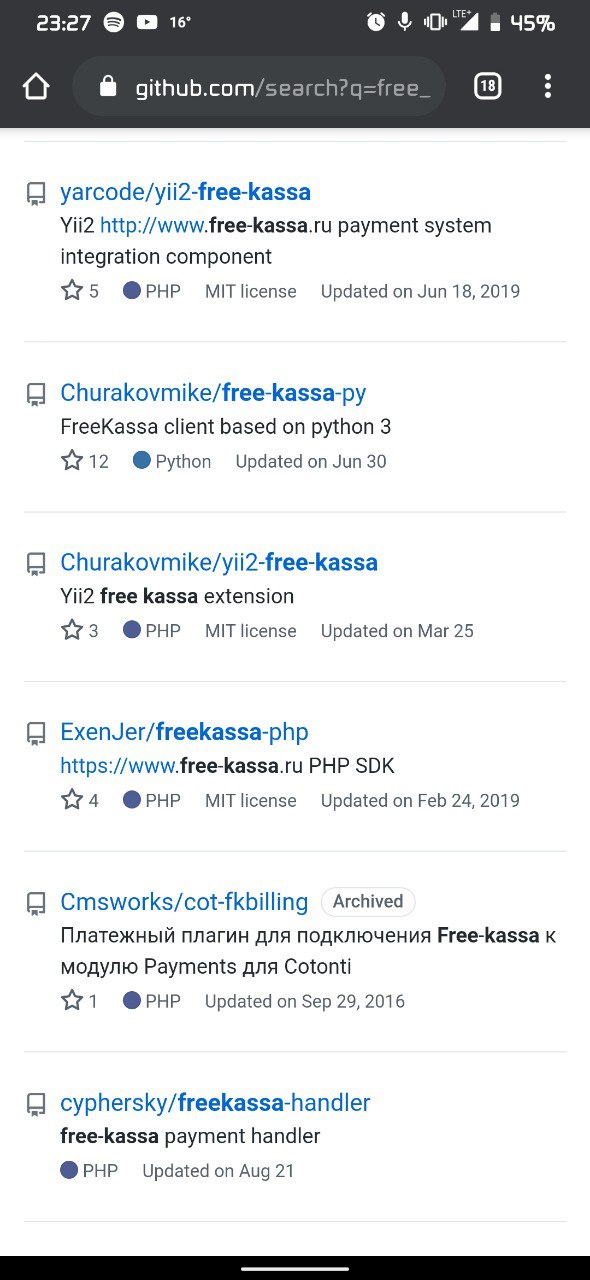Tap star icon for ExenJer/freekassa-php

(x=72, y=801)
